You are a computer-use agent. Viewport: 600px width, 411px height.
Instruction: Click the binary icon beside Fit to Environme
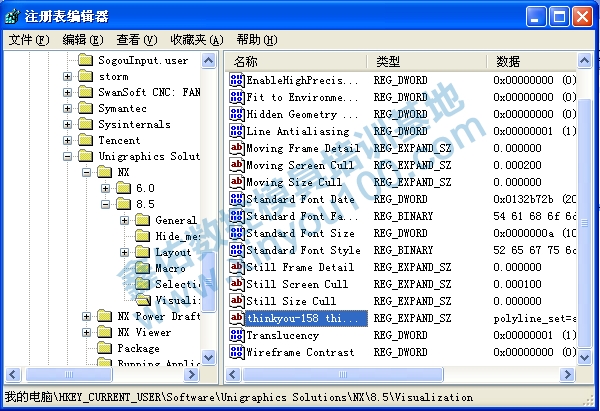click(x=236, y=97)
